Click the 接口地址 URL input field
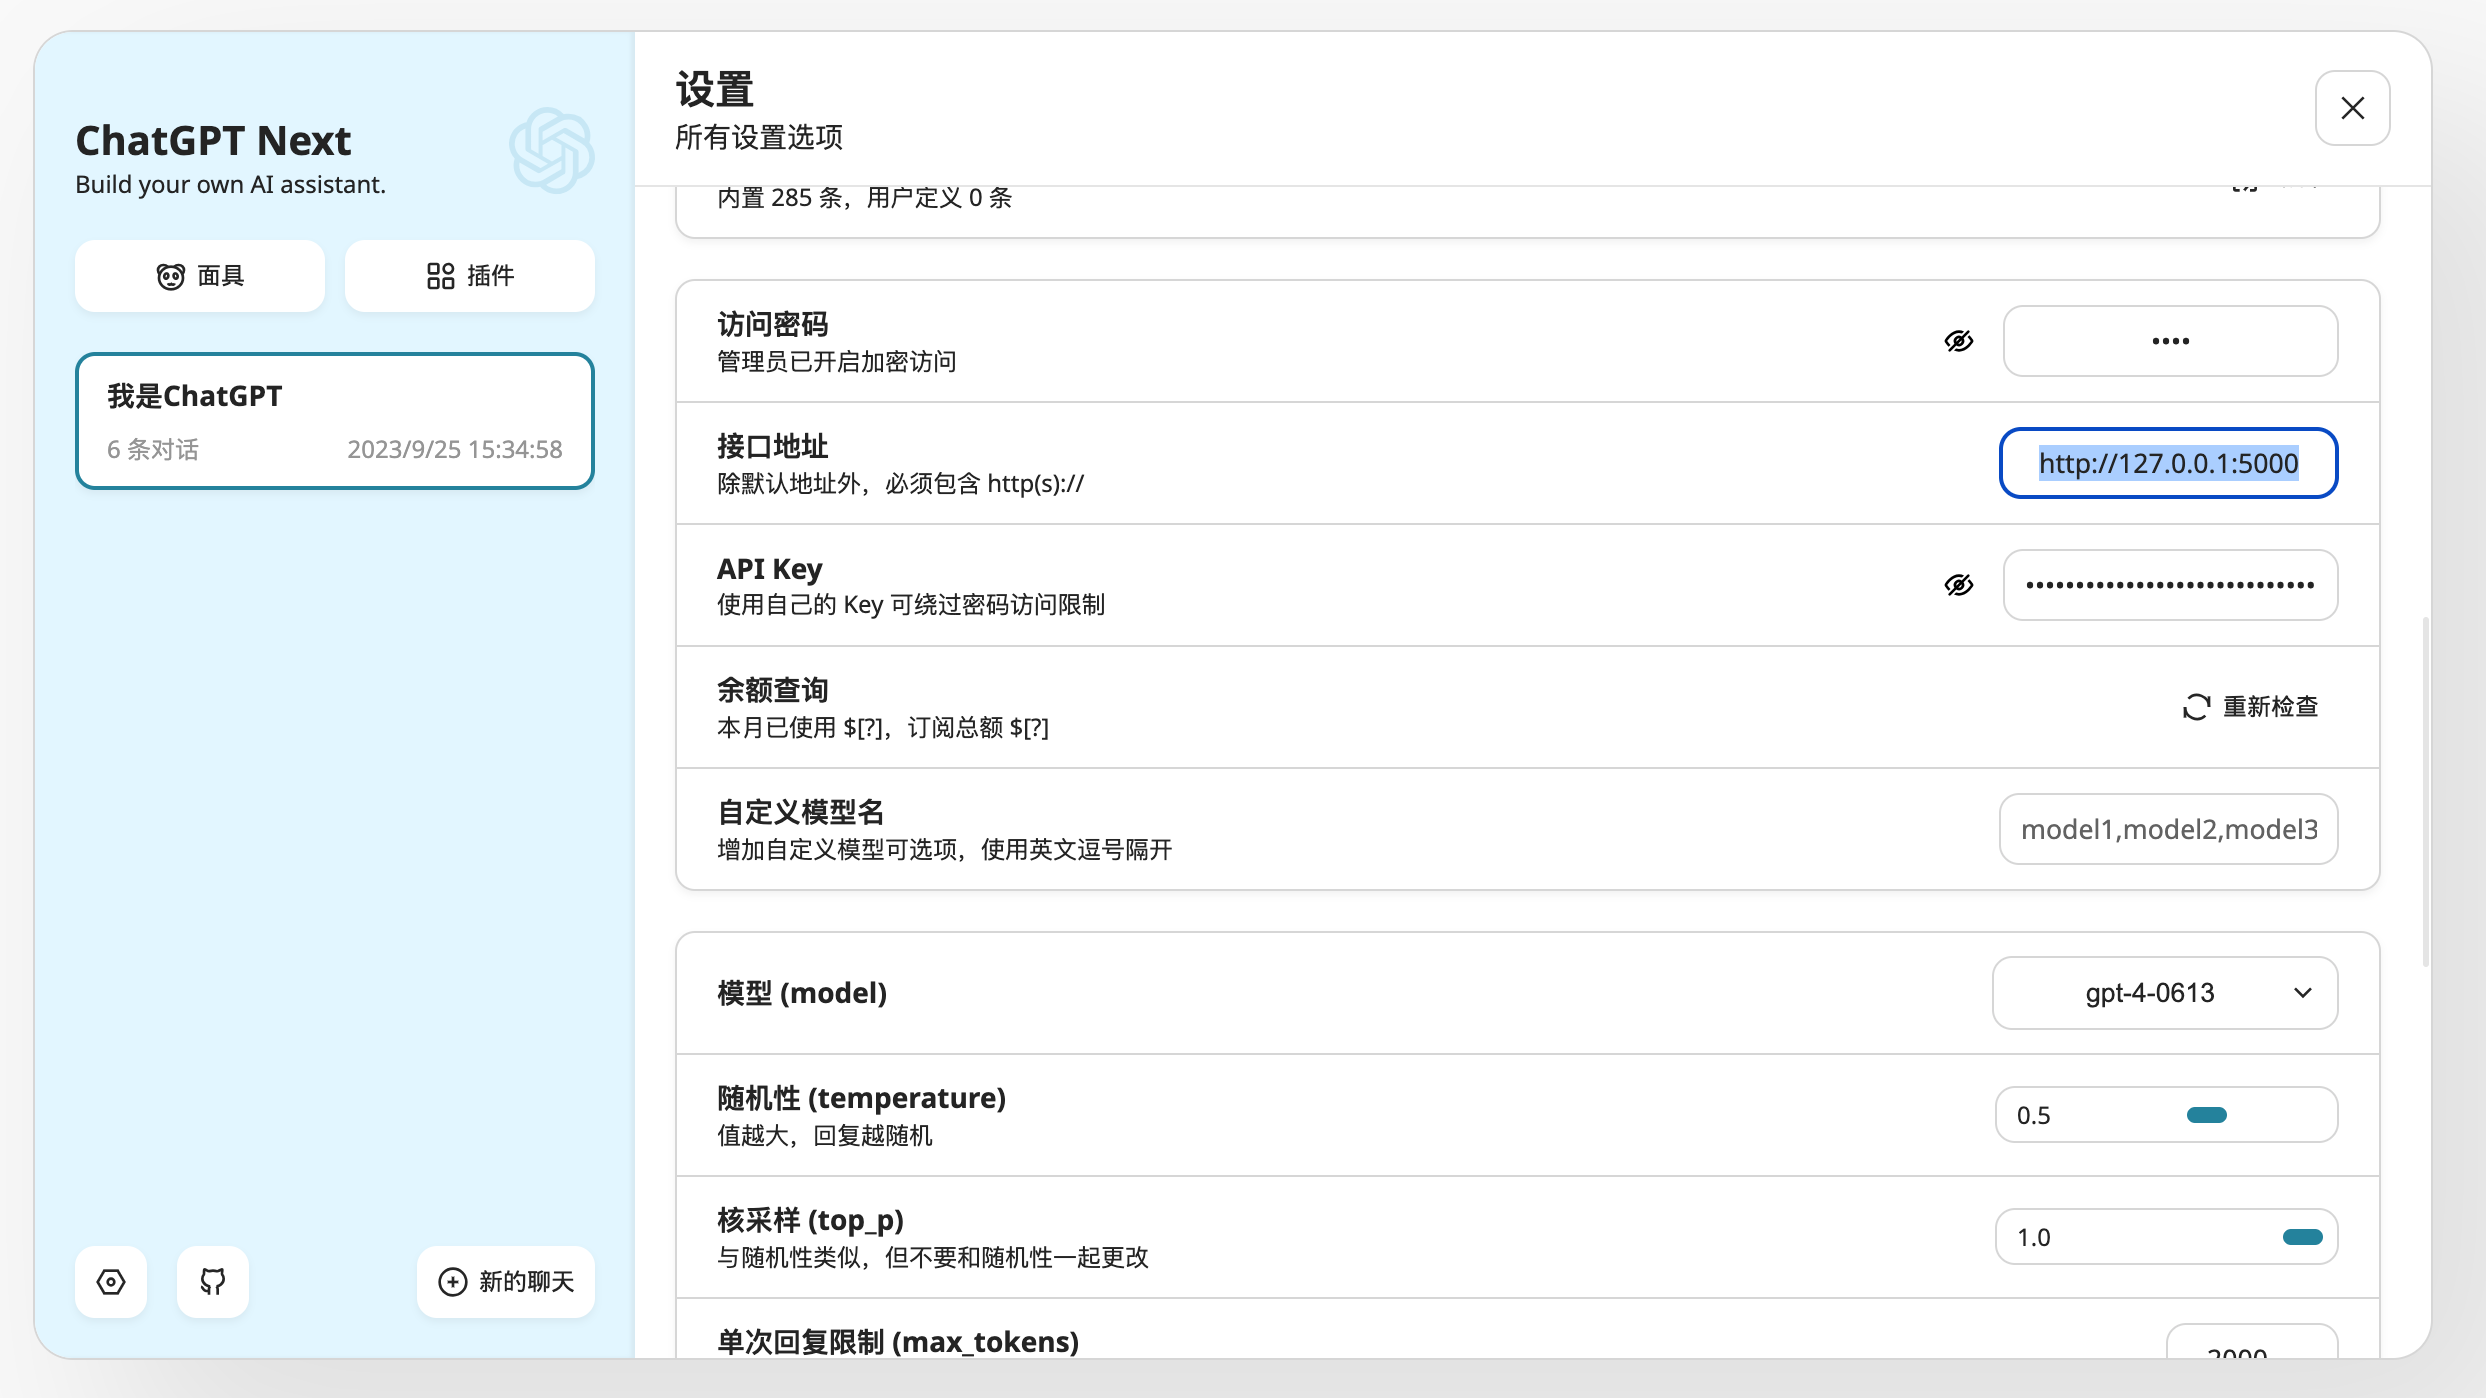This screenshot has height=1398, width=2486. point(2168,463)
